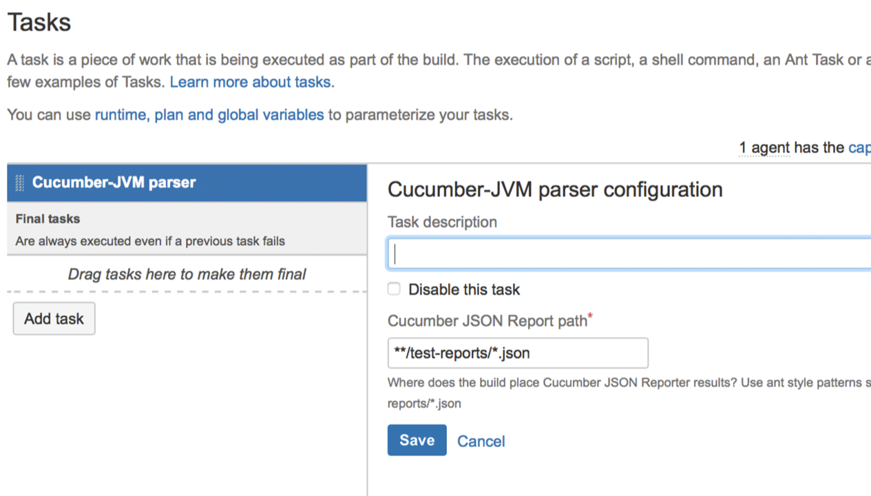
Task: Click the partially visible capability link after '1 agent has the'
Action: (x=859, y=148)
